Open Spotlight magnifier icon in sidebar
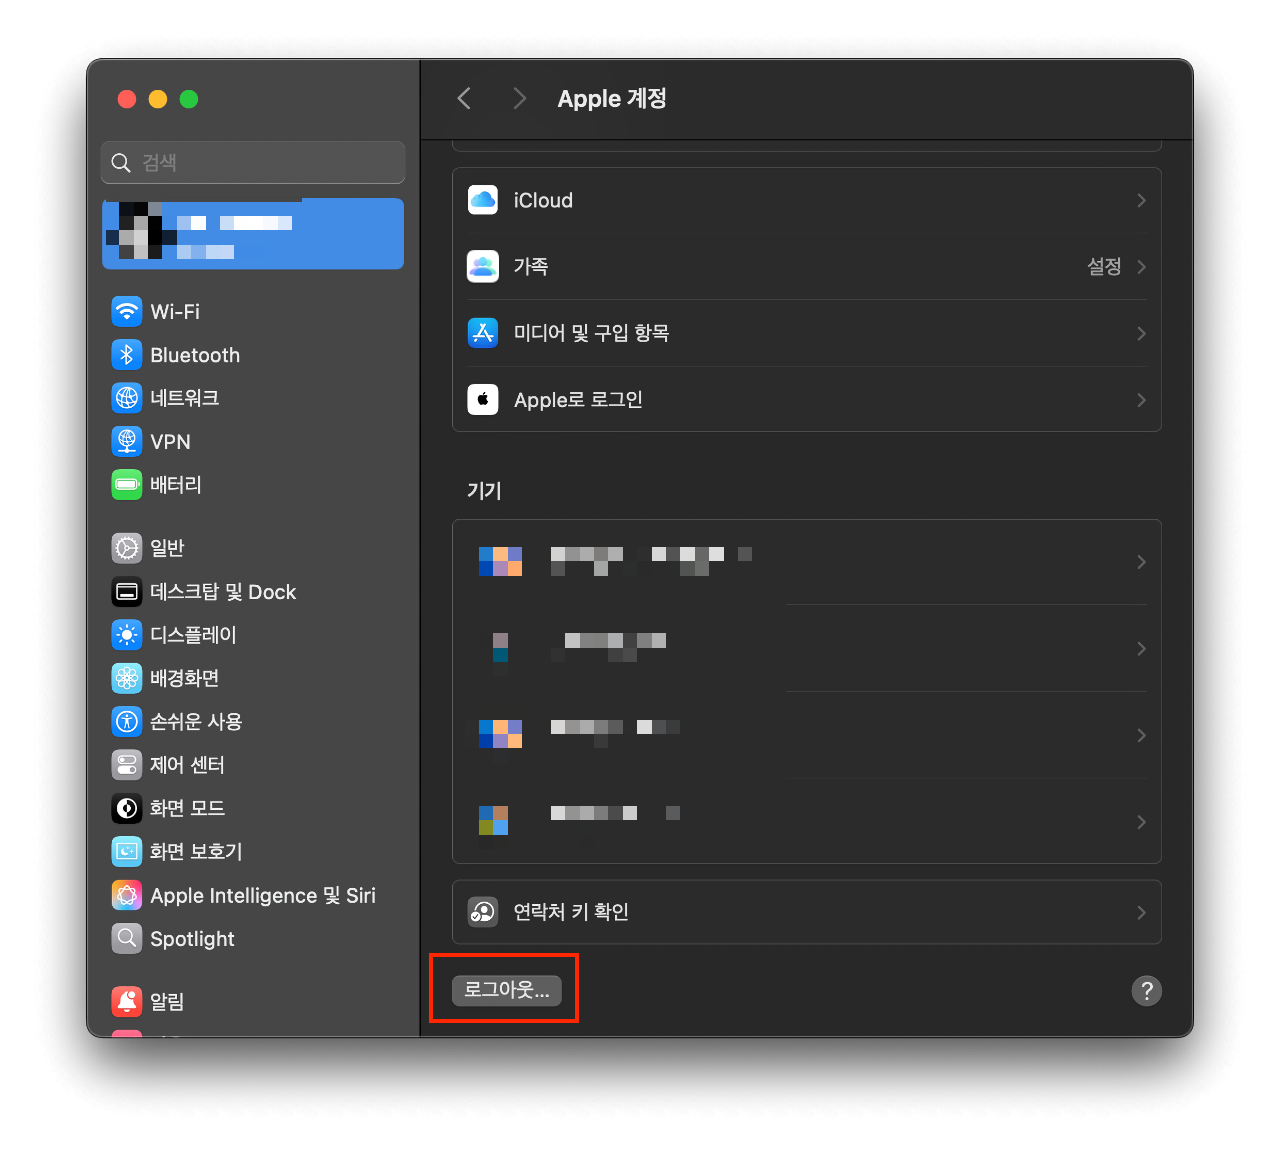Screen dimensions: 1280x1152 (127, 938)
